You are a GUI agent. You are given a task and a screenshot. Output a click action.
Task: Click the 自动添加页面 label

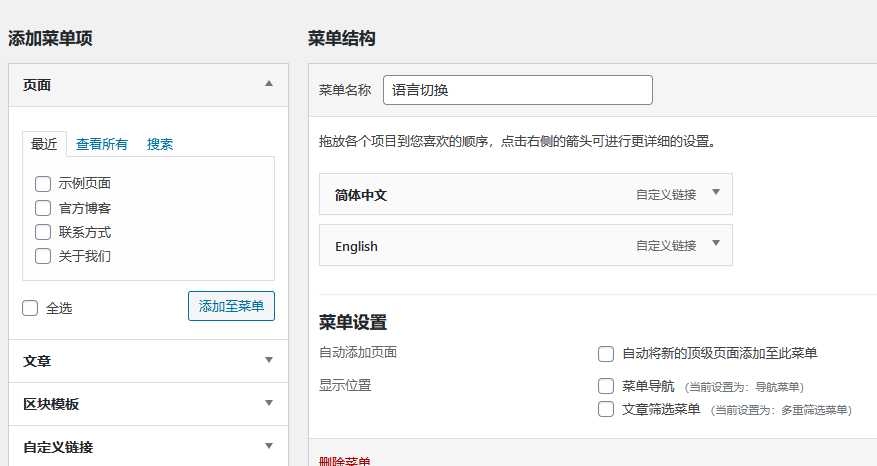point(358,352)
